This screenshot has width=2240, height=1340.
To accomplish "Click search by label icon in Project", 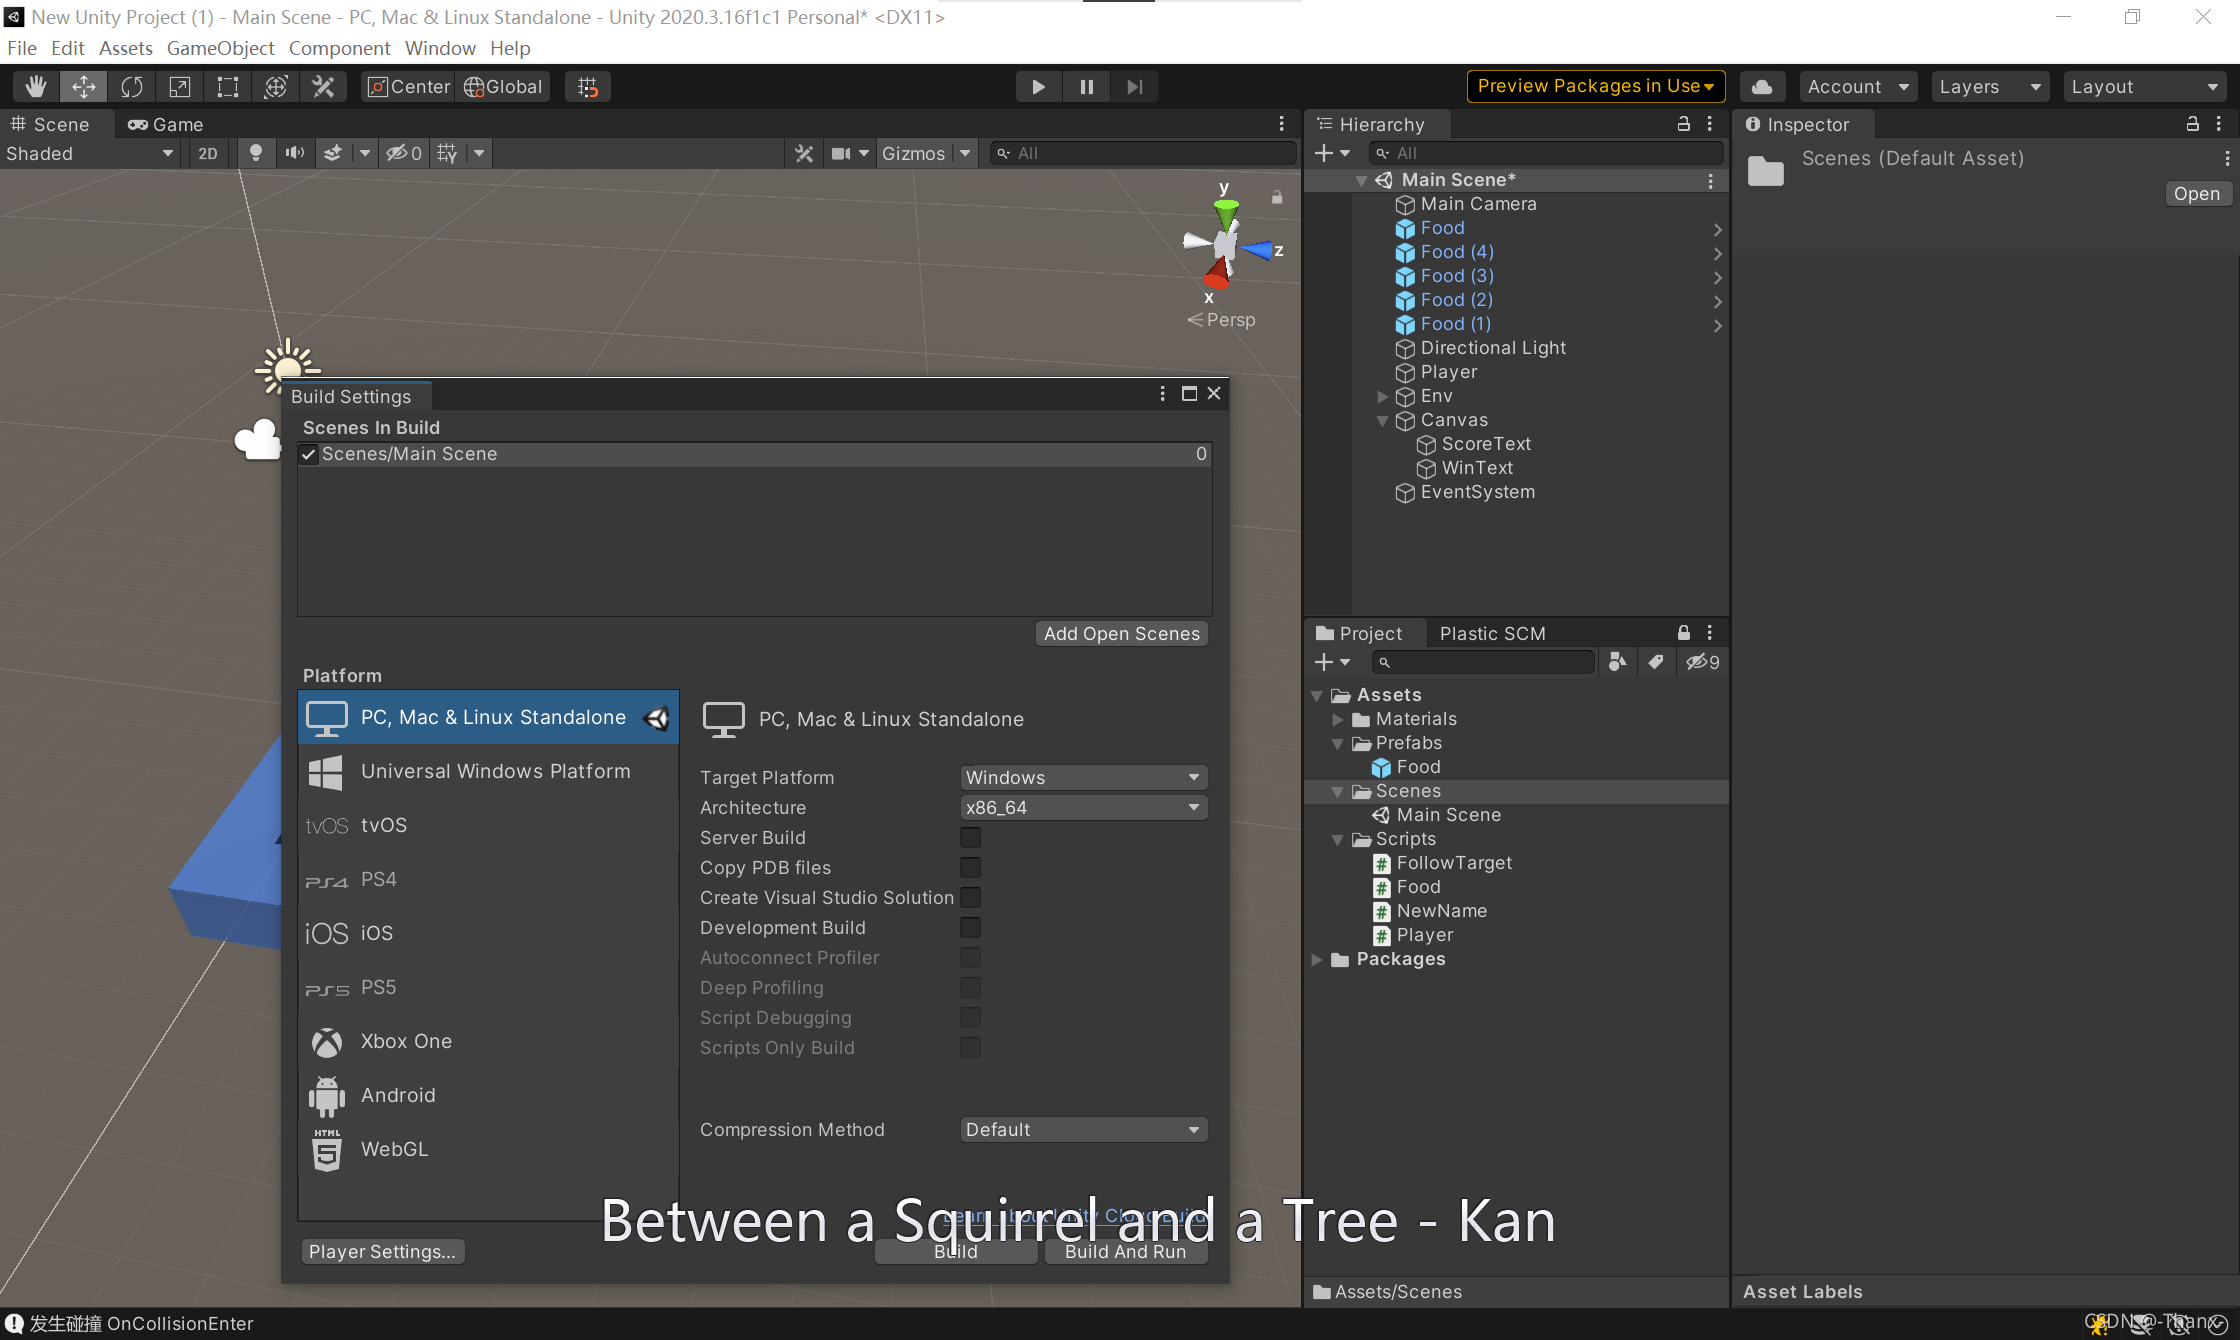I will click(x=1656, y=662).
